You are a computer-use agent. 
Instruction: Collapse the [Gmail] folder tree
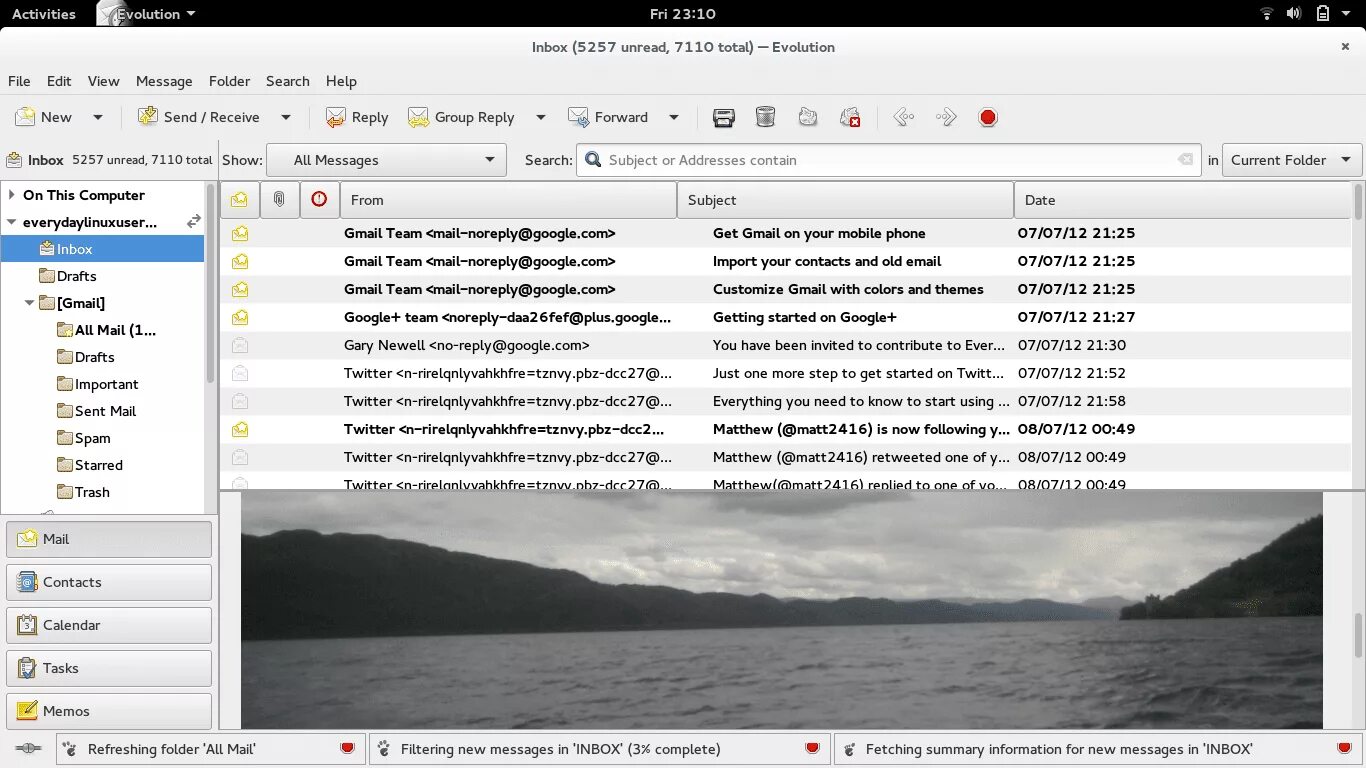(30, 303)
